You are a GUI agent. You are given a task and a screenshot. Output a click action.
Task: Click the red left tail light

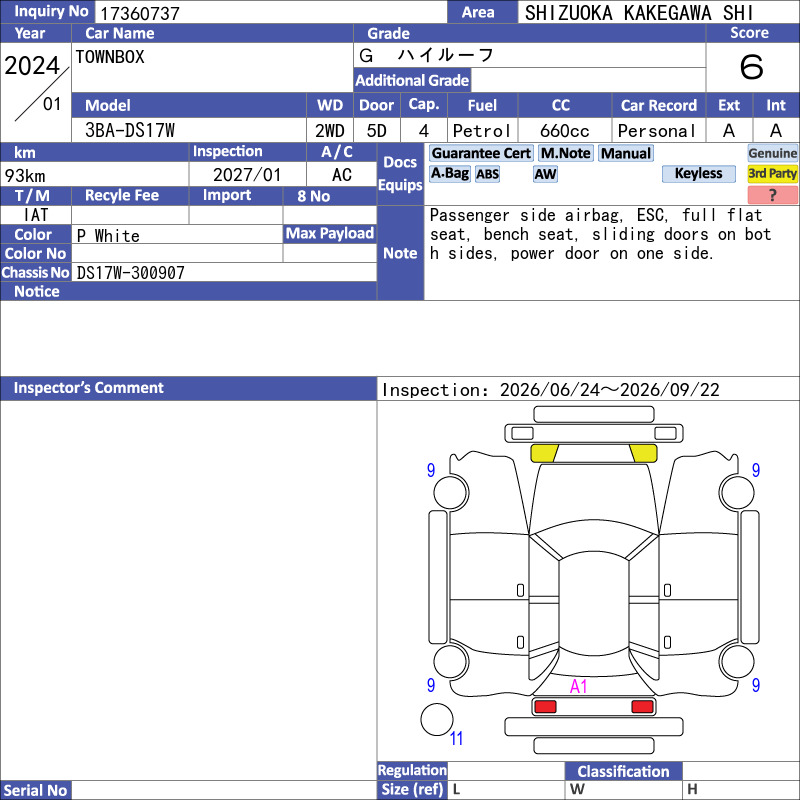click(545, 707)
